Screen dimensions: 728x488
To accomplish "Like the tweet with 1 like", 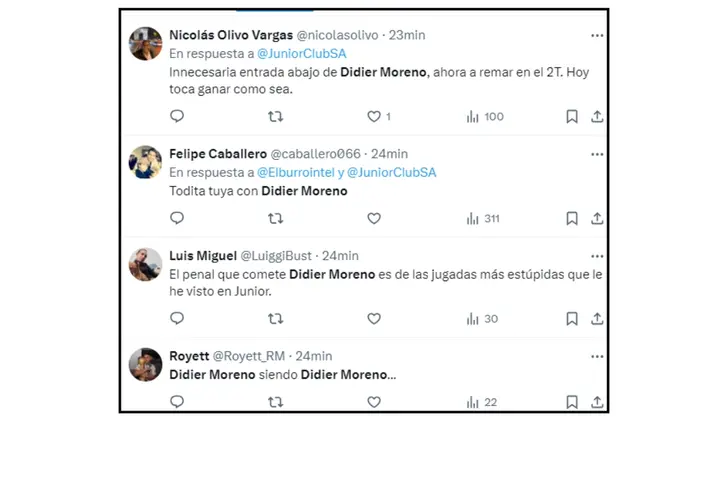I will (374, 117).
